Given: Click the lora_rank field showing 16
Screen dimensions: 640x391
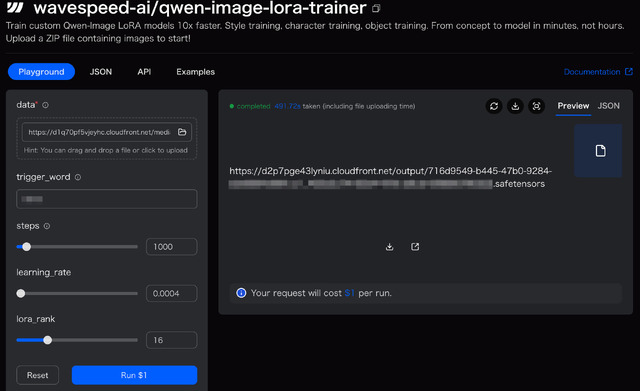Looking at the screenshot, I should click(171, 340).
